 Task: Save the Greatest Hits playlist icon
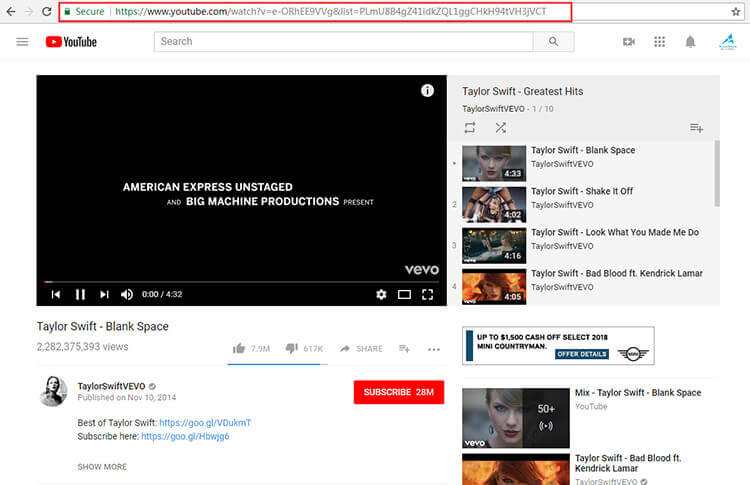(x=696, y=128)
